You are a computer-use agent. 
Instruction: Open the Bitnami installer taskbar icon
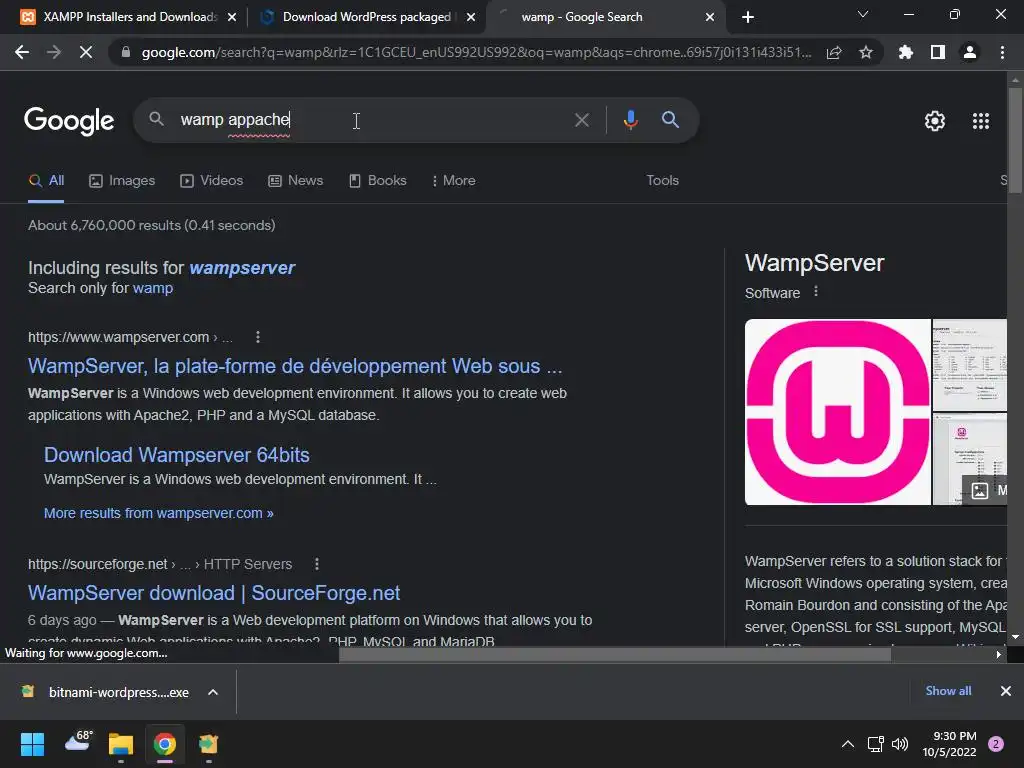(x=208, y=744)
